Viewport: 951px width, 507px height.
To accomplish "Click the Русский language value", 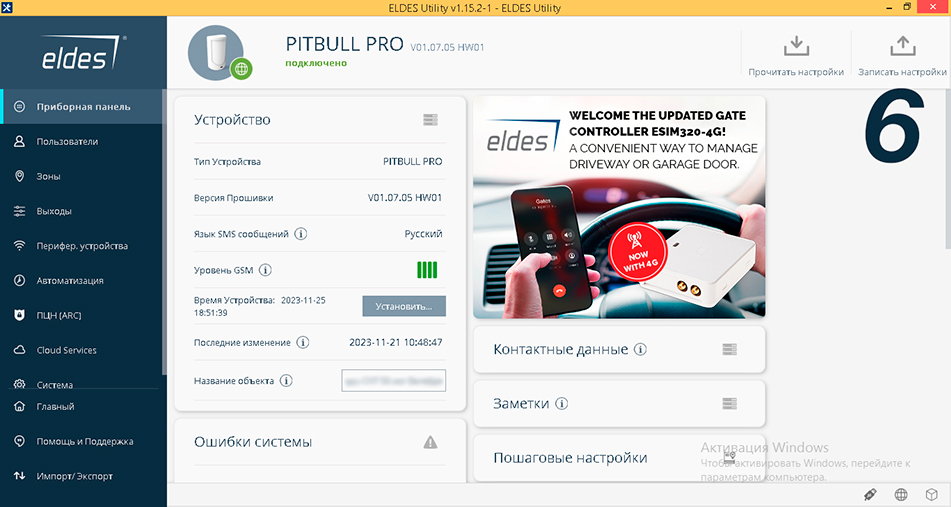I will point(423,234).
